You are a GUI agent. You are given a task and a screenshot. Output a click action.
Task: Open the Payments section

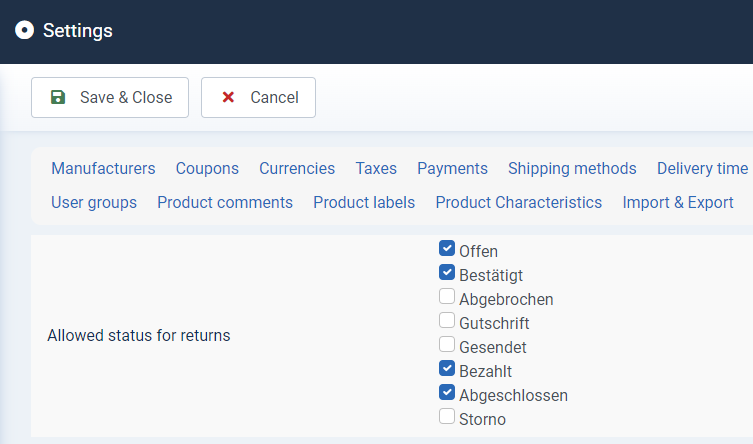tap(452, 168)
